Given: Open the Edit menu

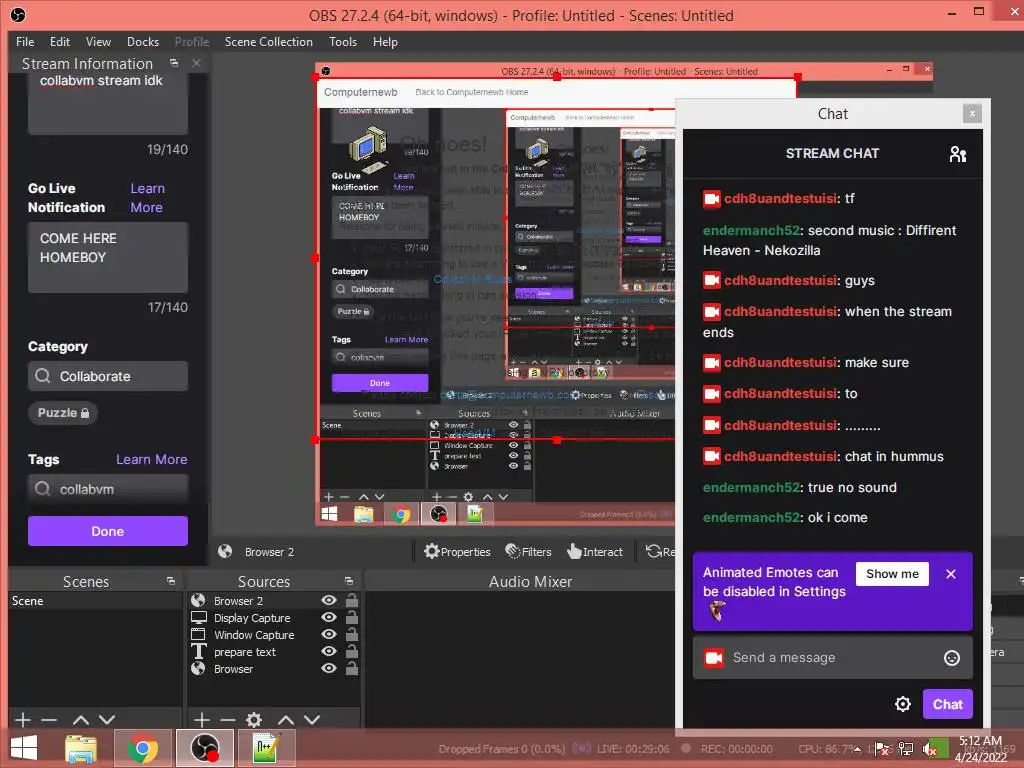Looking at the screenshot, I should pyautogui.click(x=59, y=42).
